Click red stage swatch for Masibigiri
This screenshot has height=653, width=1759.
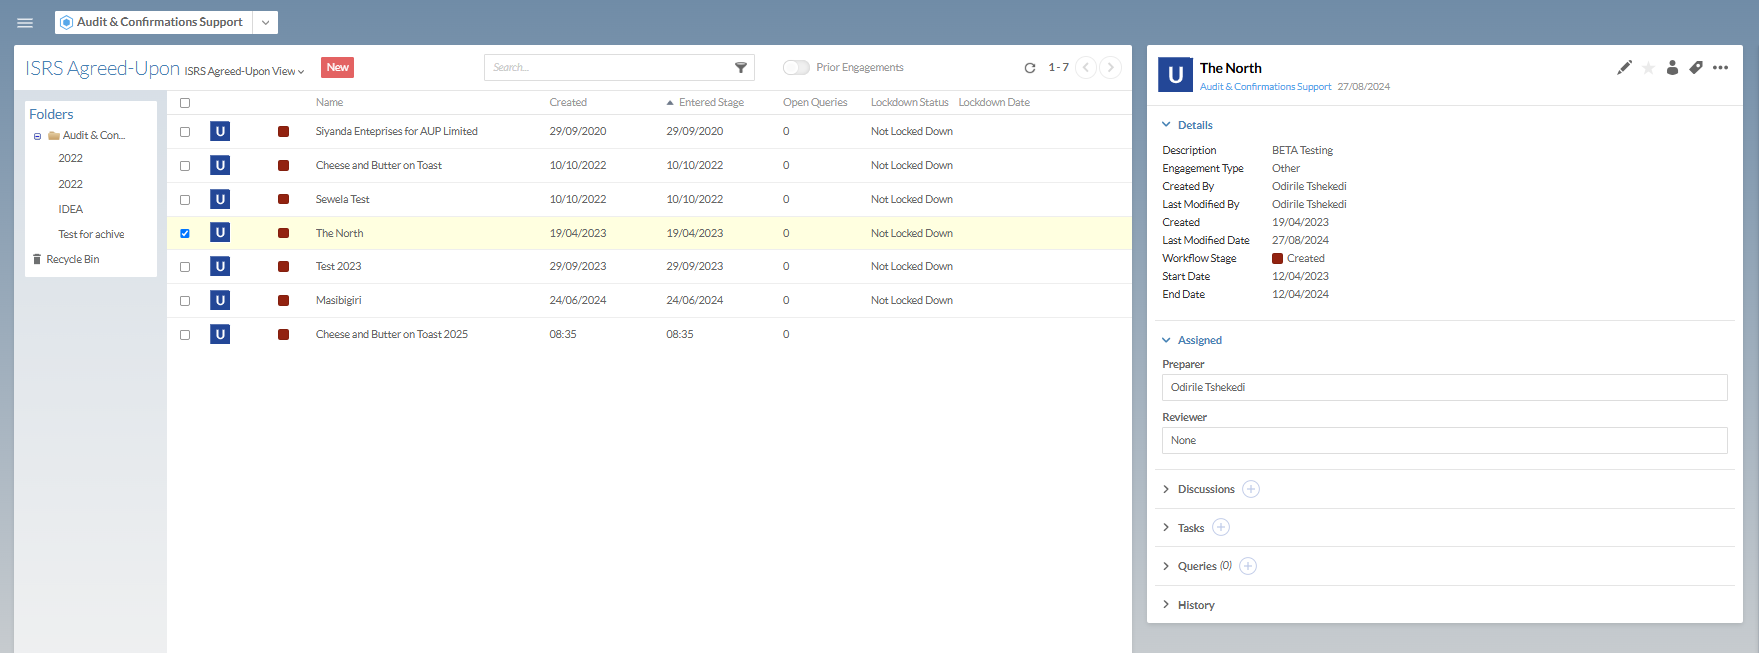(x=284, y=300)
